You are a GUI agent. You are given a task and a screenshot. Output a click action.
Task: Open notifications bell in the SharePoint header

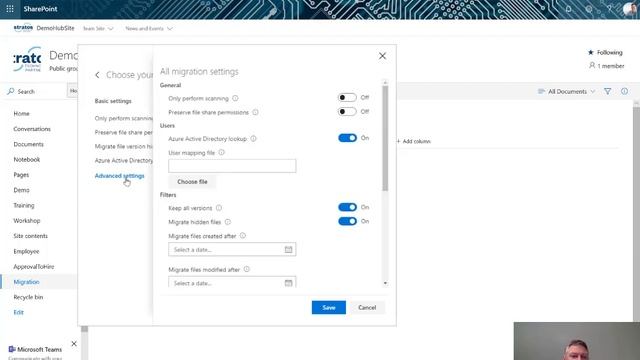click(x=568, y=9)
